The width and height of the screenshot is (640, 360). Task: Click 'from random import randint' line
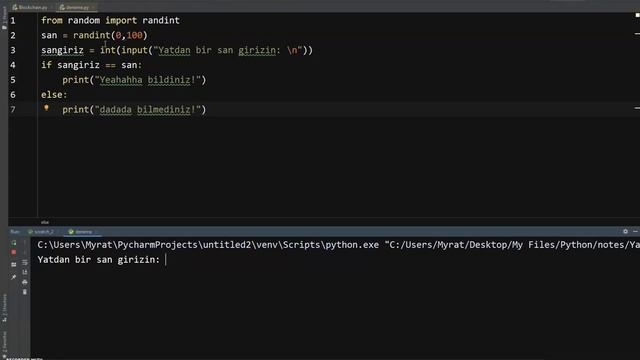[110, 20]
